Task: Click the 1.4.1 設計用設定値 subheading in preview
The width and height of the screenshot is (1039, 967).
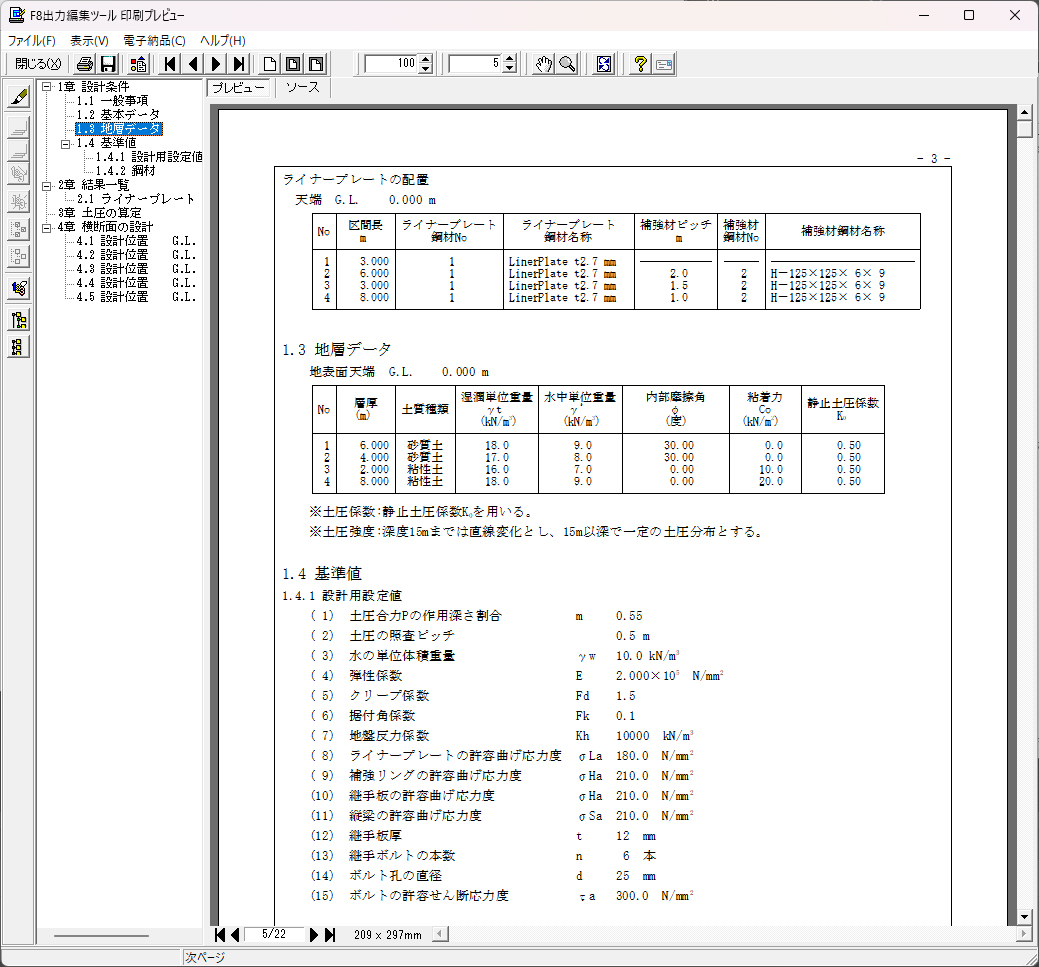Action: click(x=342, y=596)
